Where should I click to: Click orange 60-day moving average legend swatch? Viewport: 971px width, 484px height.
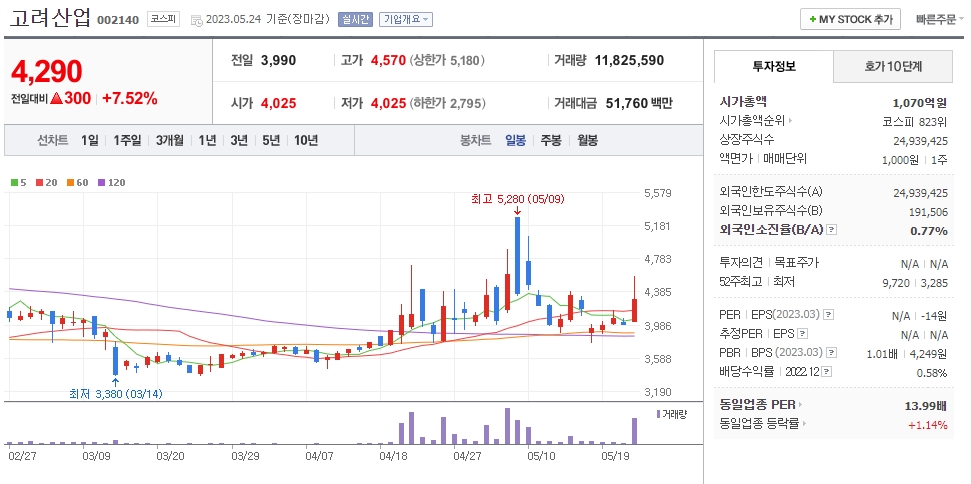70,183
